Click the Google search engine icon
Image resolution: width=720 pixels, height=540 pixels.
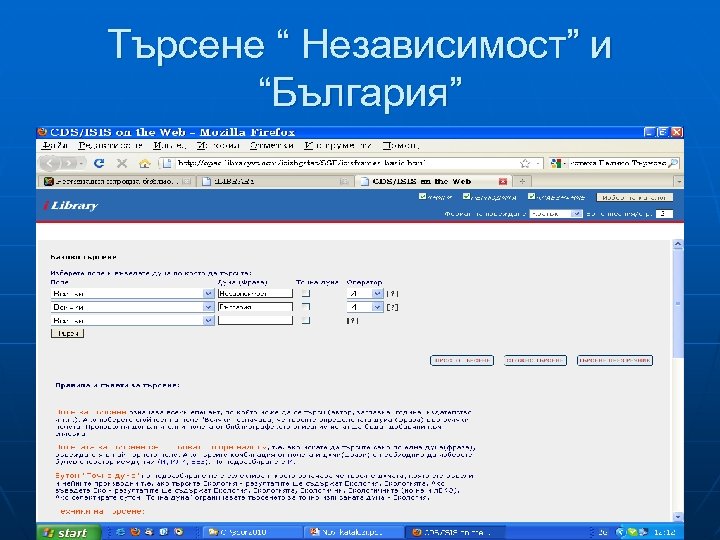click(556, 163)
